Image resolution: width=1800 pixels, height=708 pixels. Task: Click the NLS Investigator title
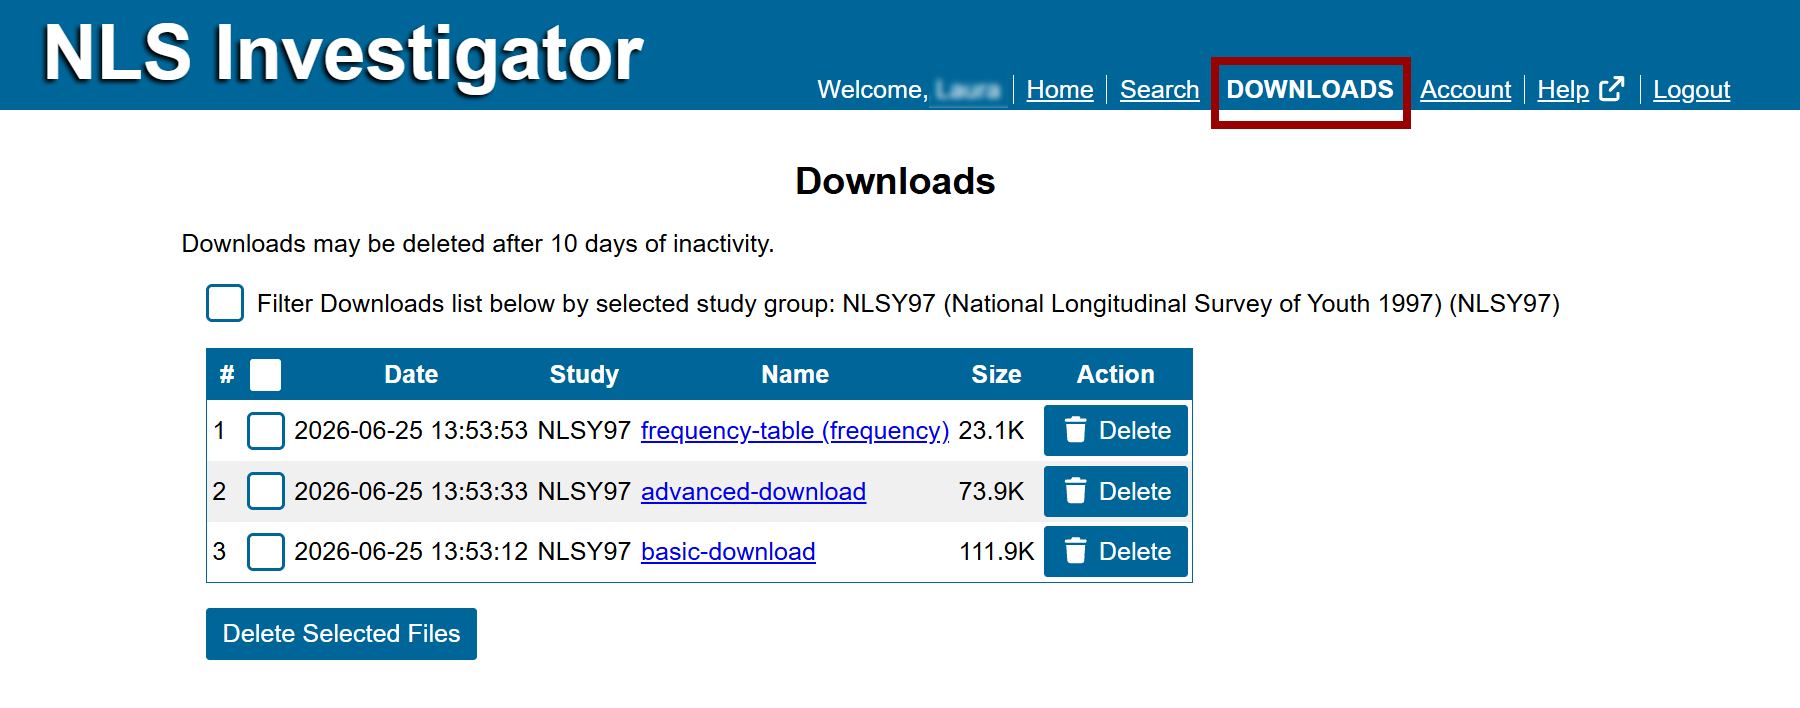tap(343, 53)
